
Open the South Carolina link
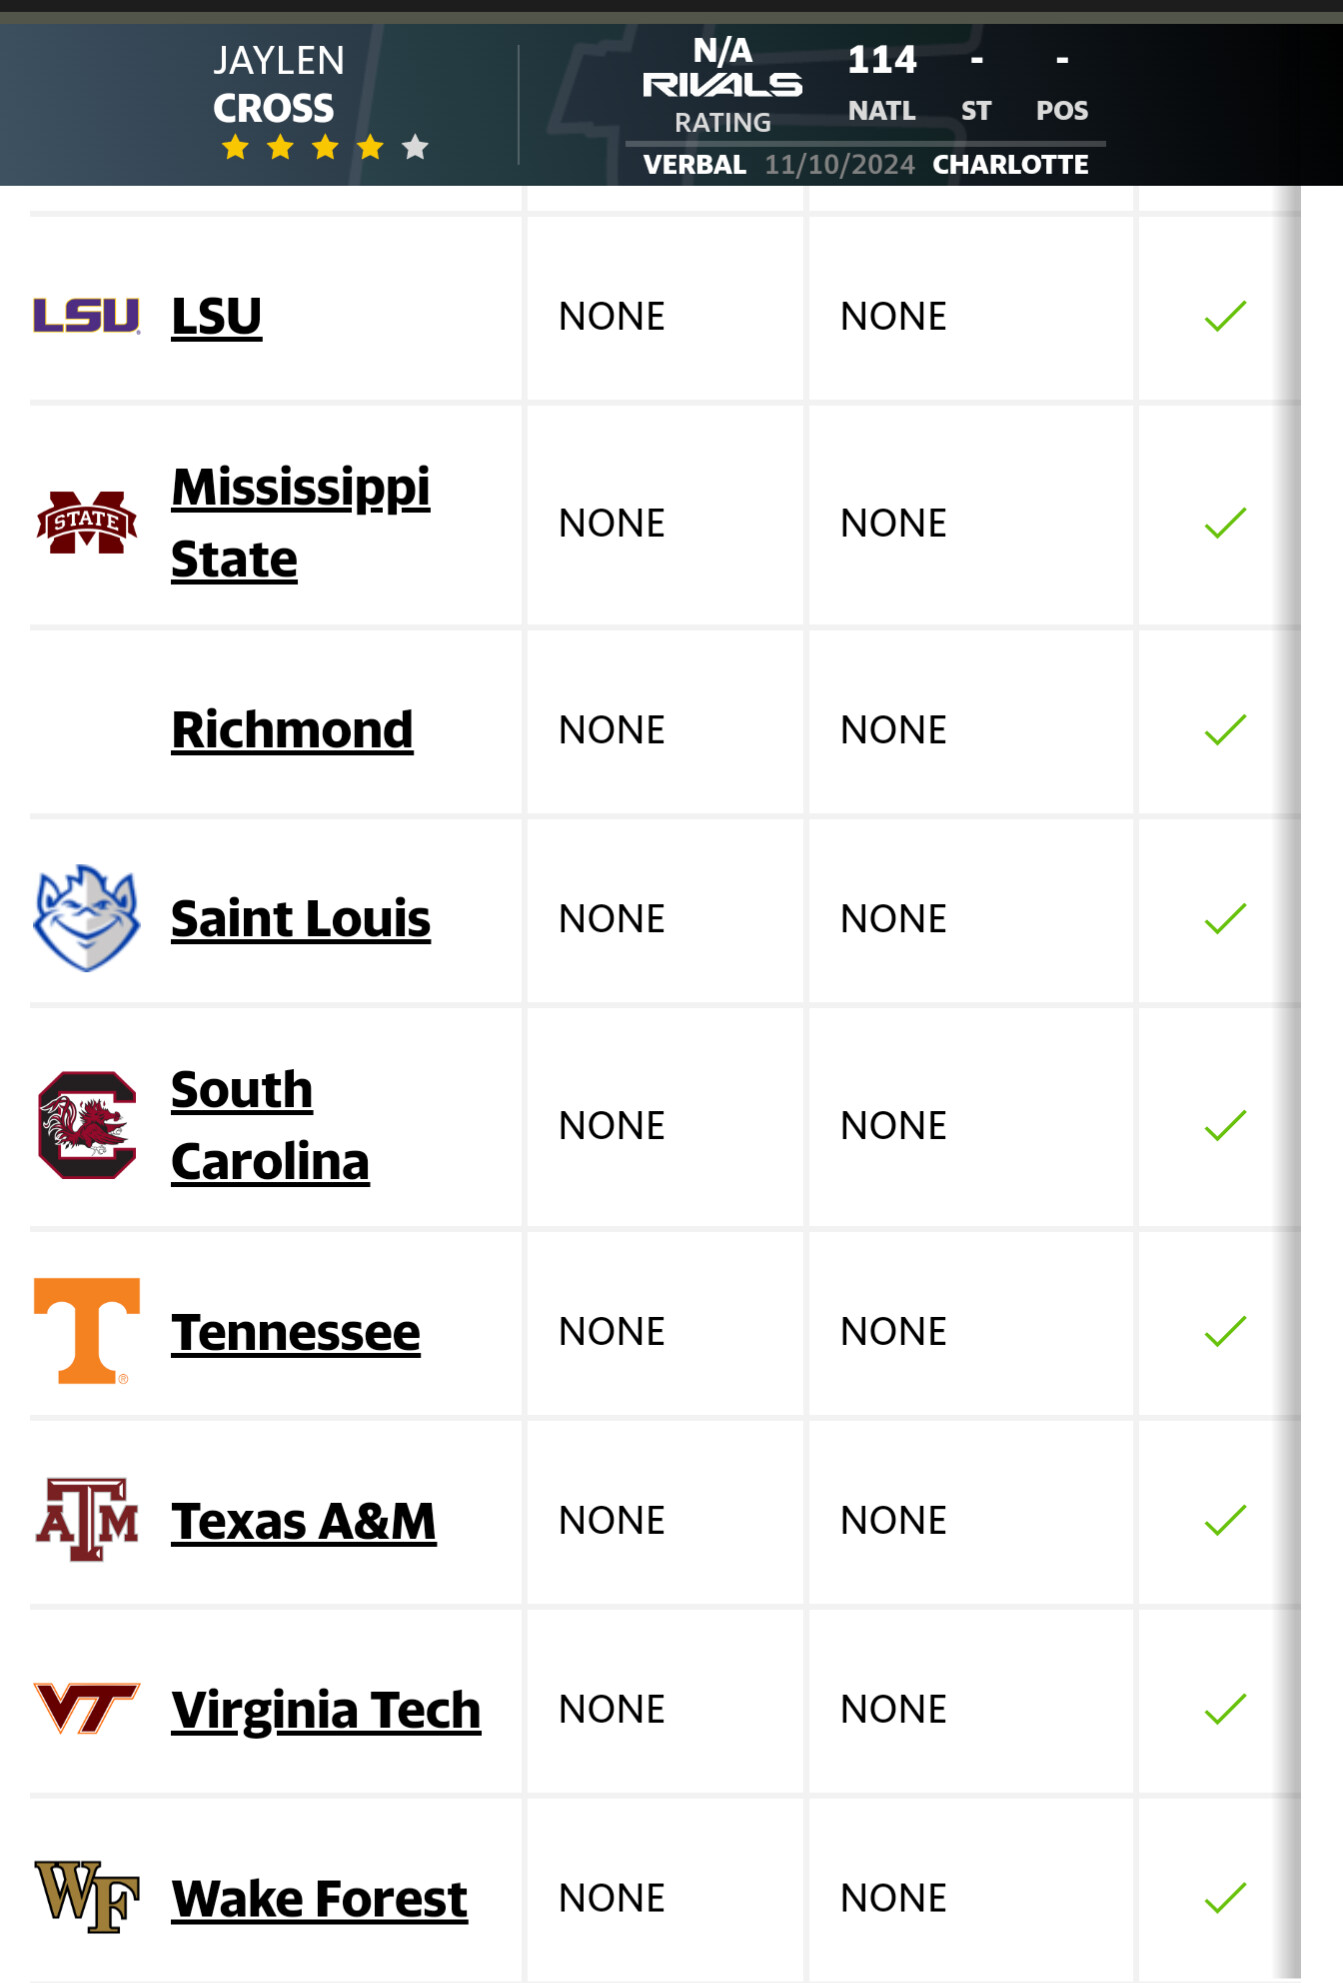pyautogui.click(x=270, y=1125)
